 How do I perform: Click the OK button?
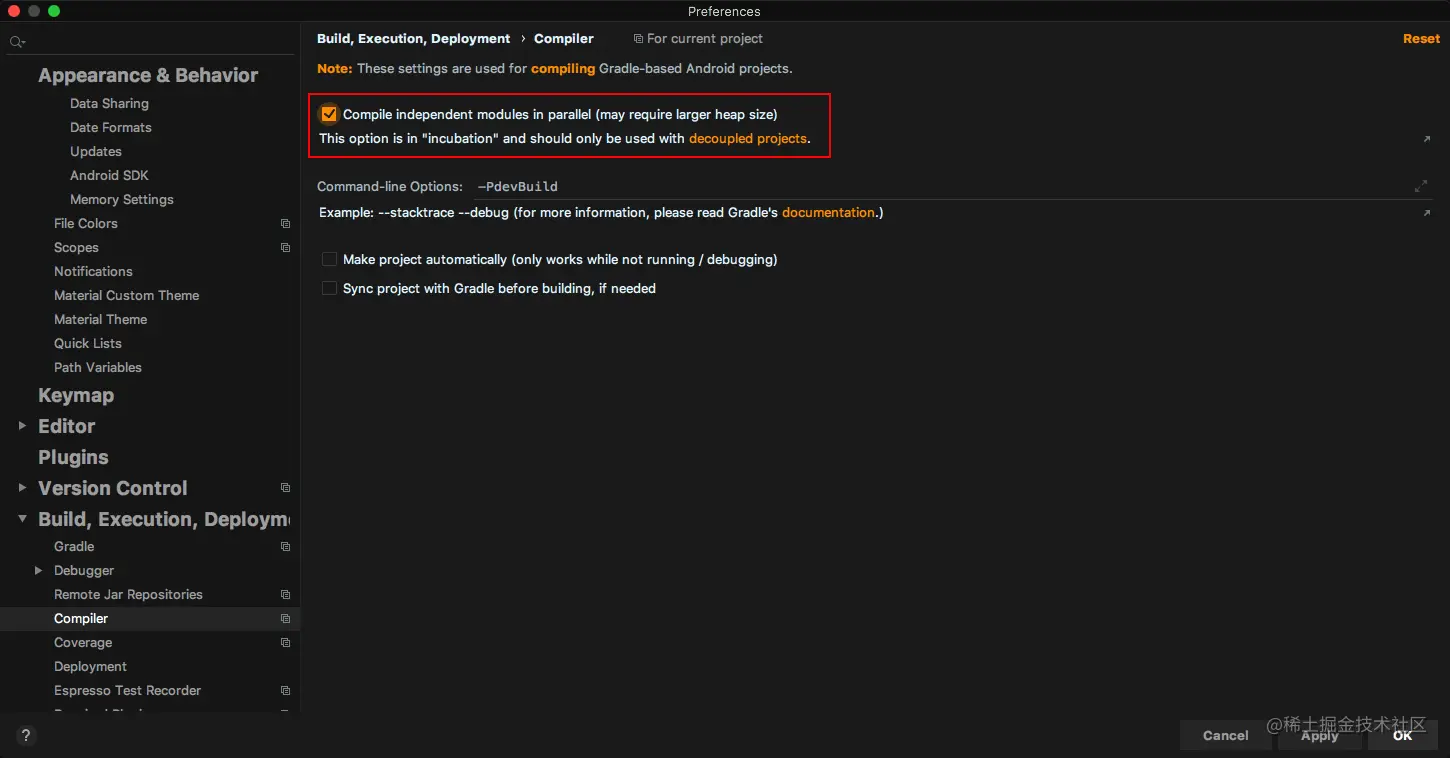click(x=1403, y=736)
